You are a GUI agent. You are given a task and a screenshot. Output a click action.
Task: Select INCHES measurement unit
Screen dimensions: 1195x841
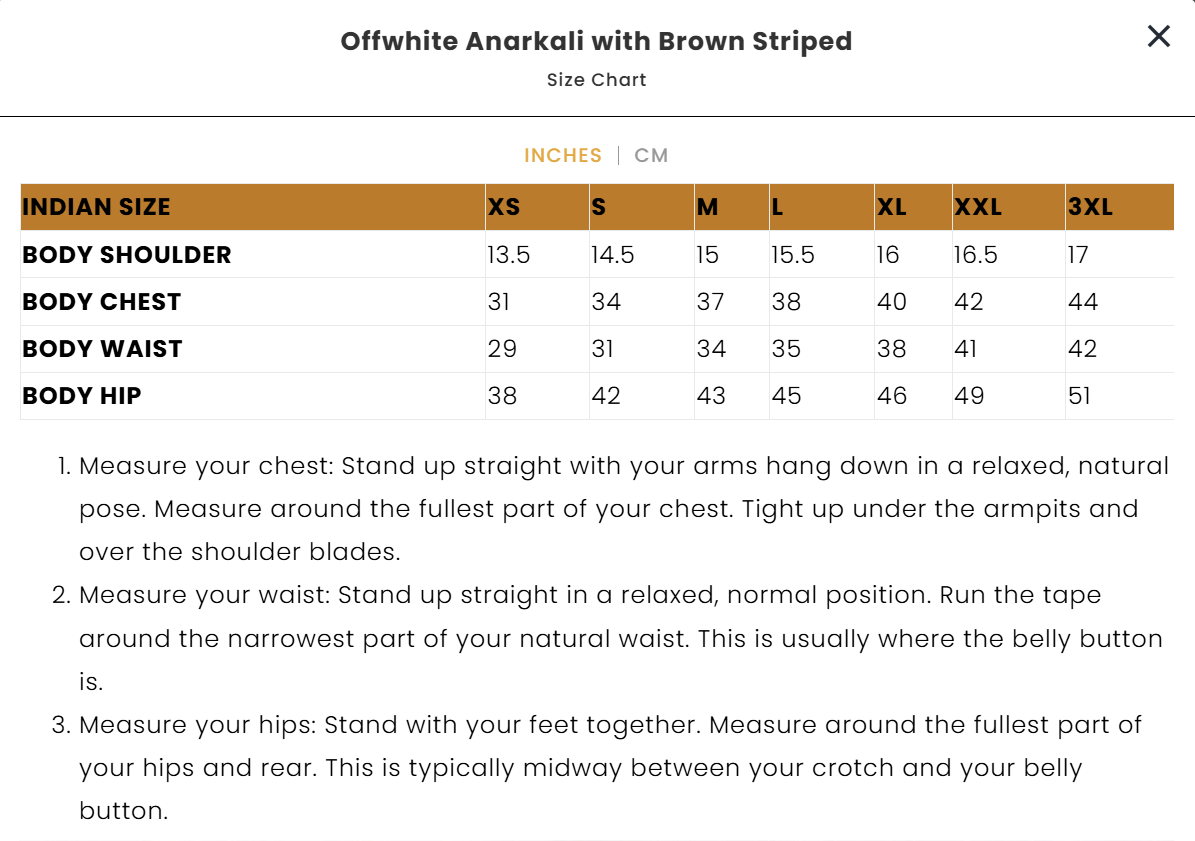coord(562,155)
